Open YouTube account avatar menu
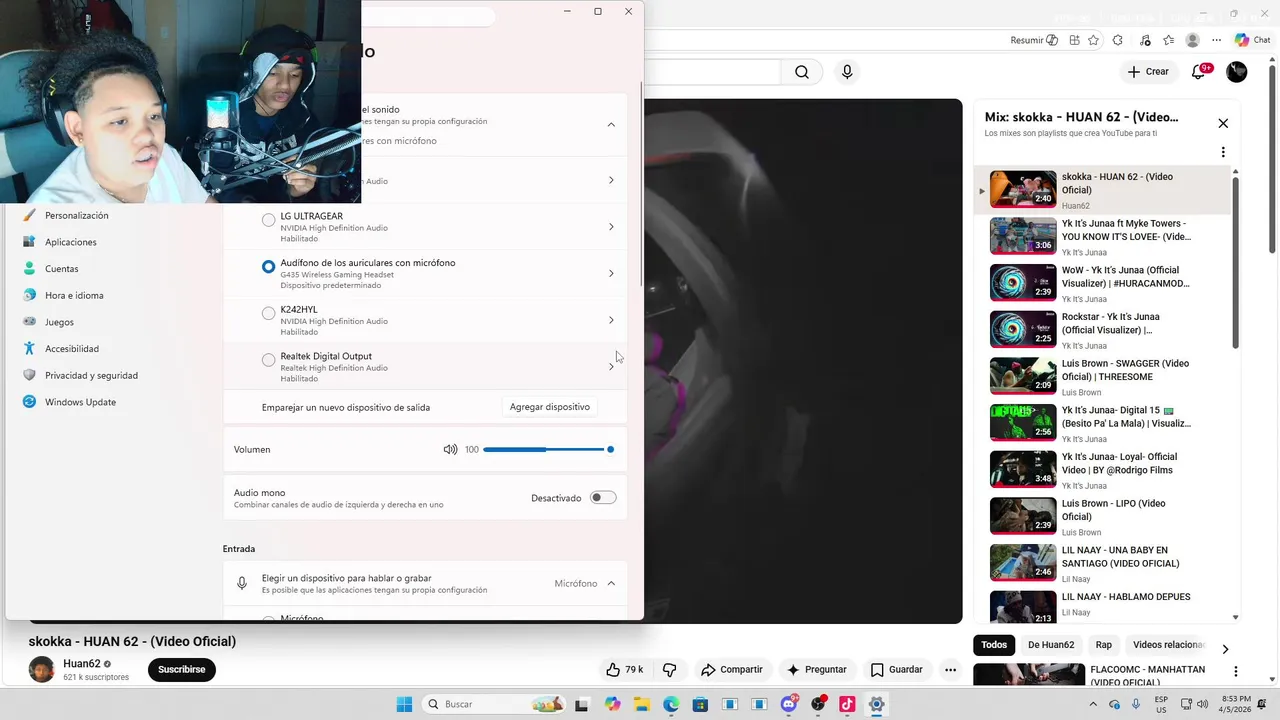 click(1237, 72)
